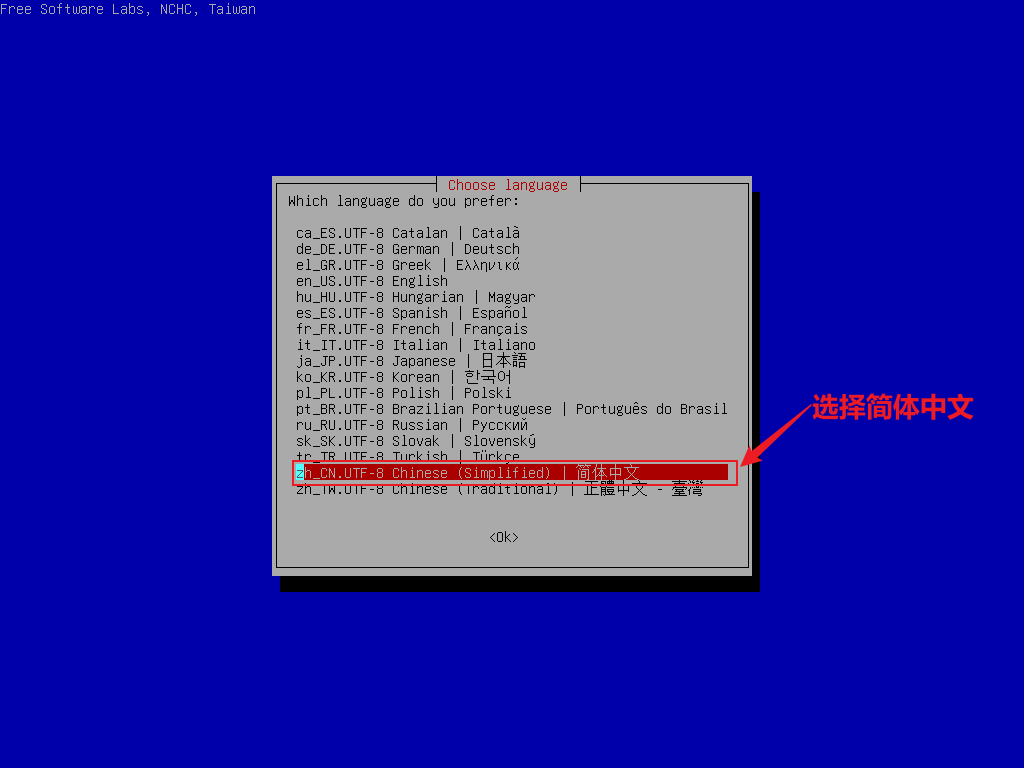Choose es_ES.UTF-8 Spanish language entry
The width and height of the screenshot is (1024, 768).
[412, 313]
